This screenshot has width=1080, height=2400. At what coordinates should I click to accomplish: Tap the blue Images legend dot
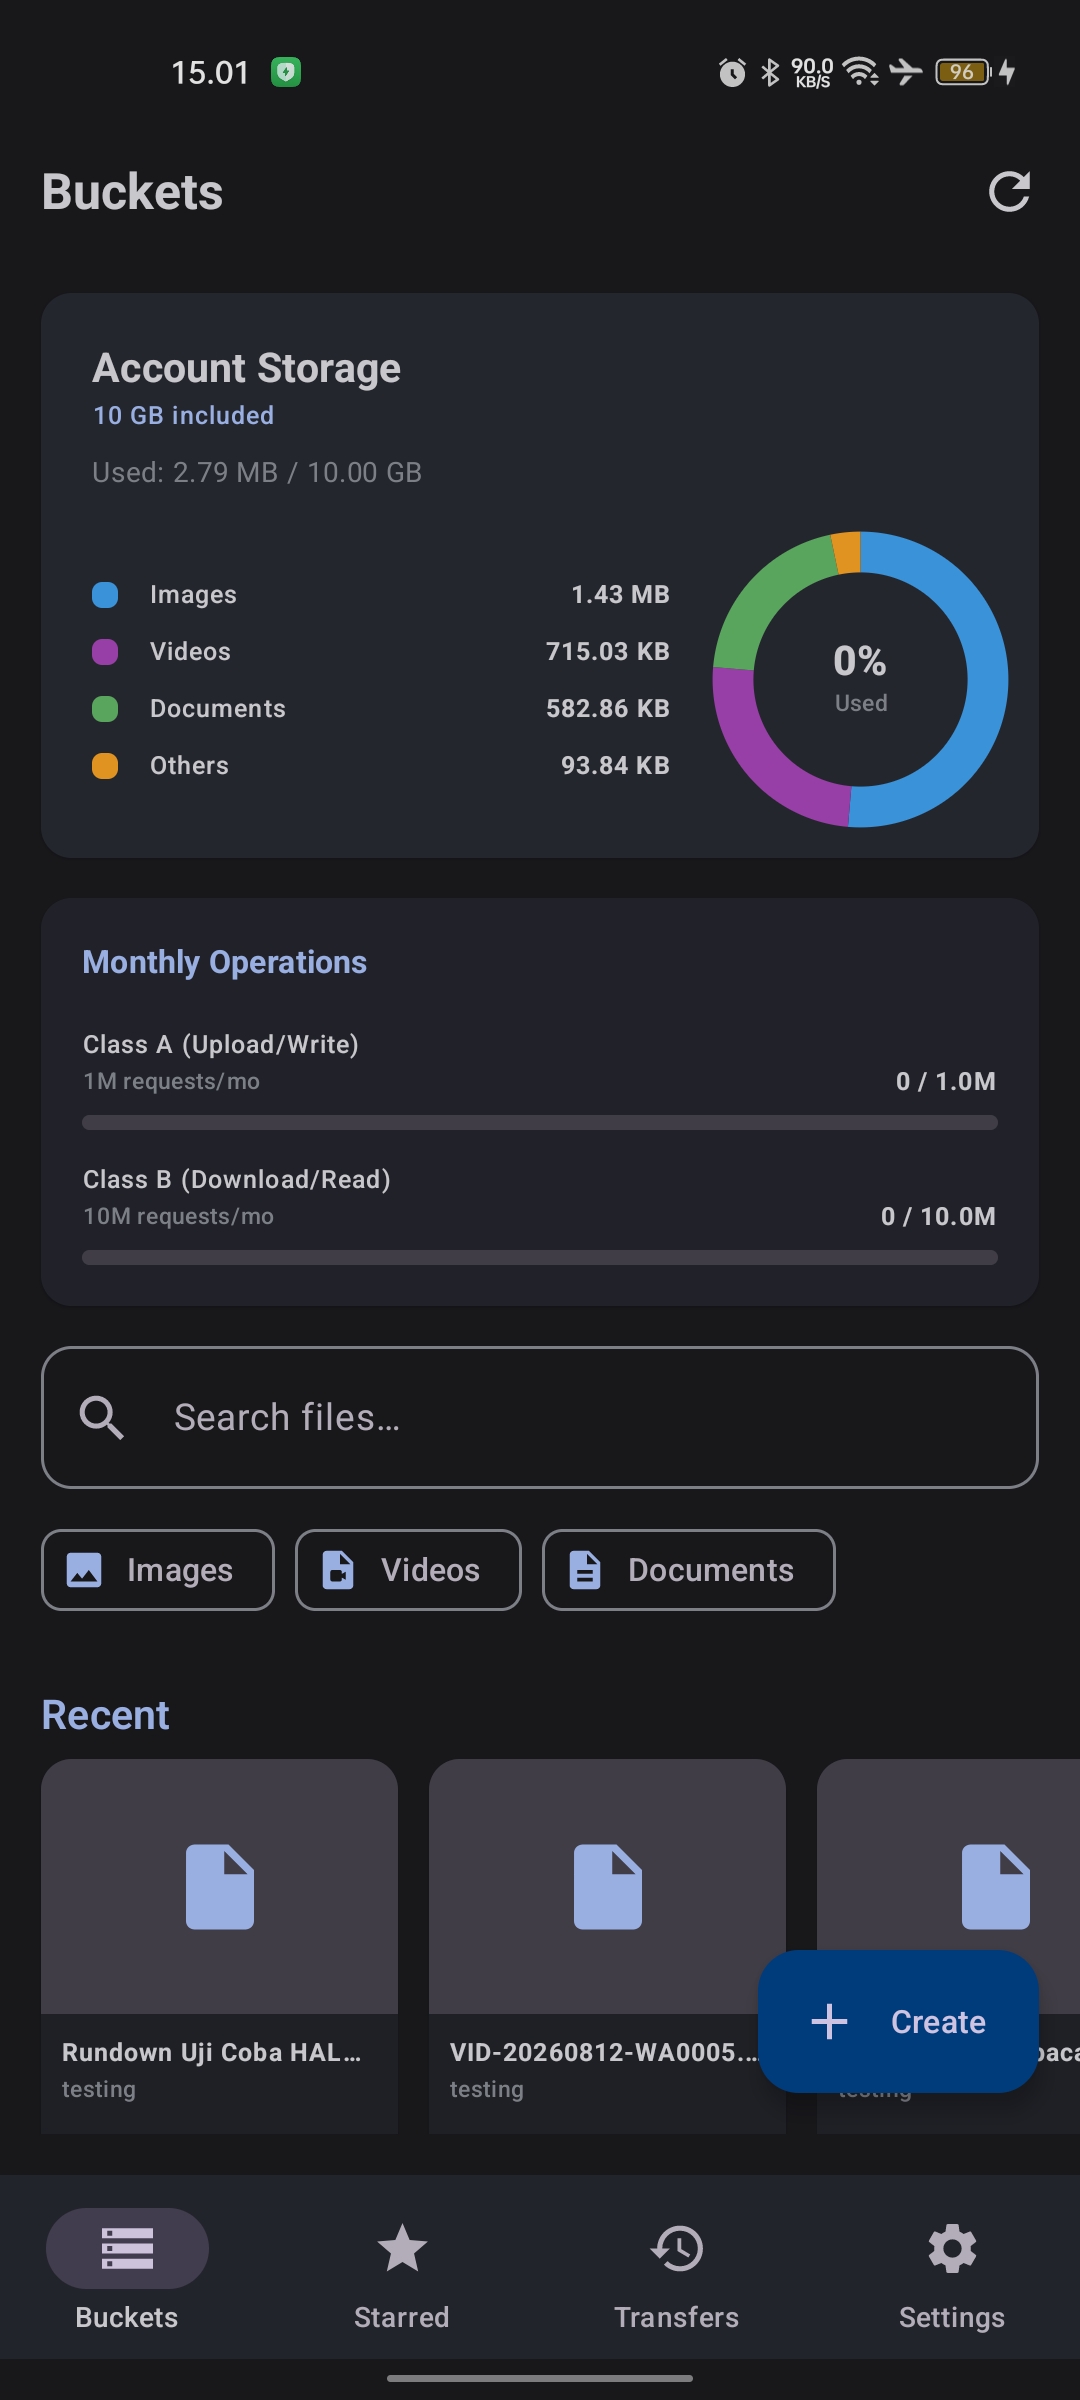point(105,595)
